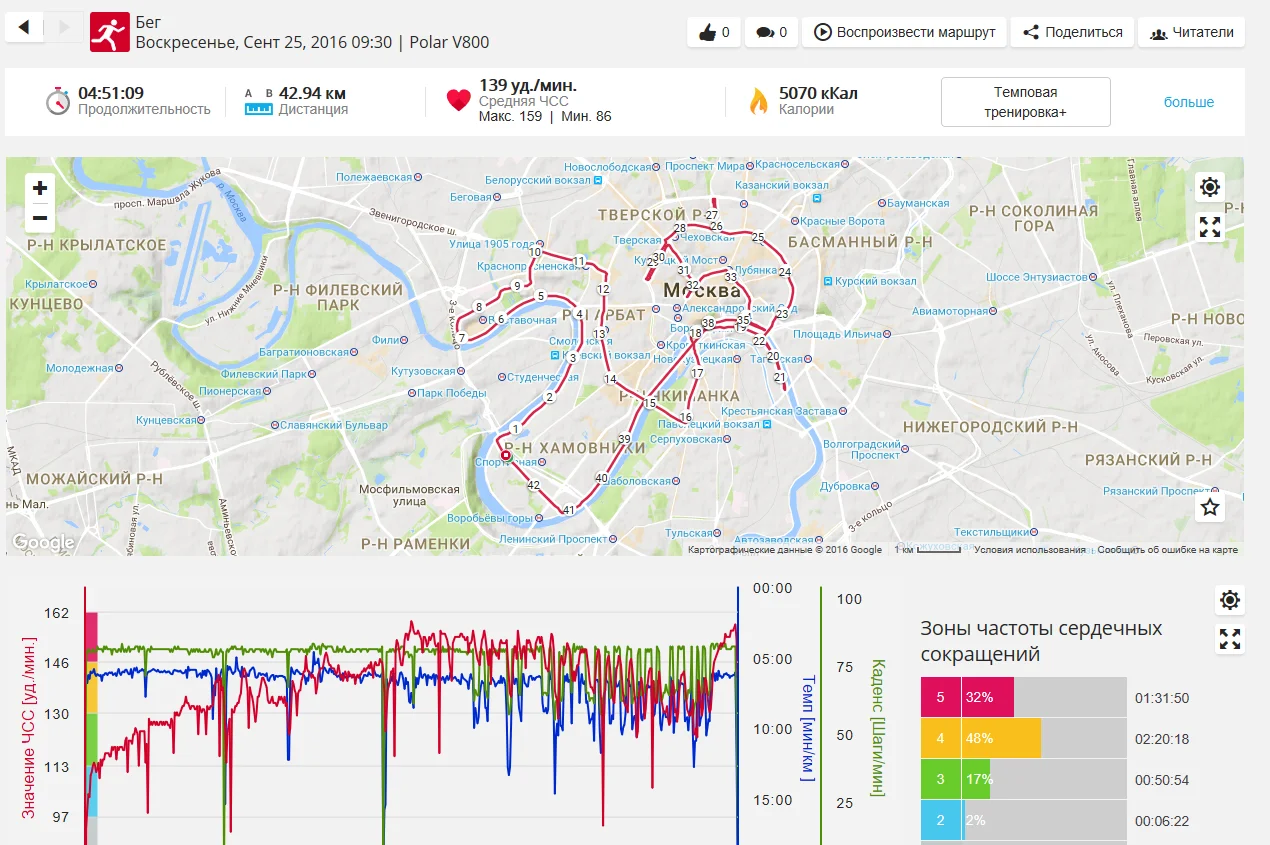The width and height of the screenshot is (1270, 845).
Task: Select heart rate zone 5 bar
Action: (x=1023, y=697)
